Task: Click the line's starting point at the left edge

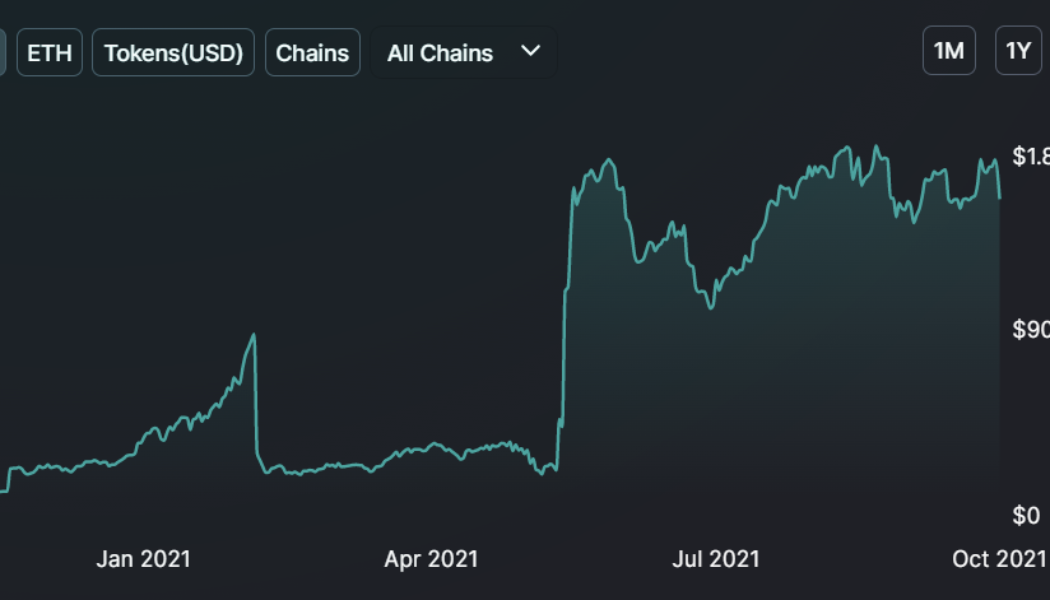Action: (x=2, y=491)
